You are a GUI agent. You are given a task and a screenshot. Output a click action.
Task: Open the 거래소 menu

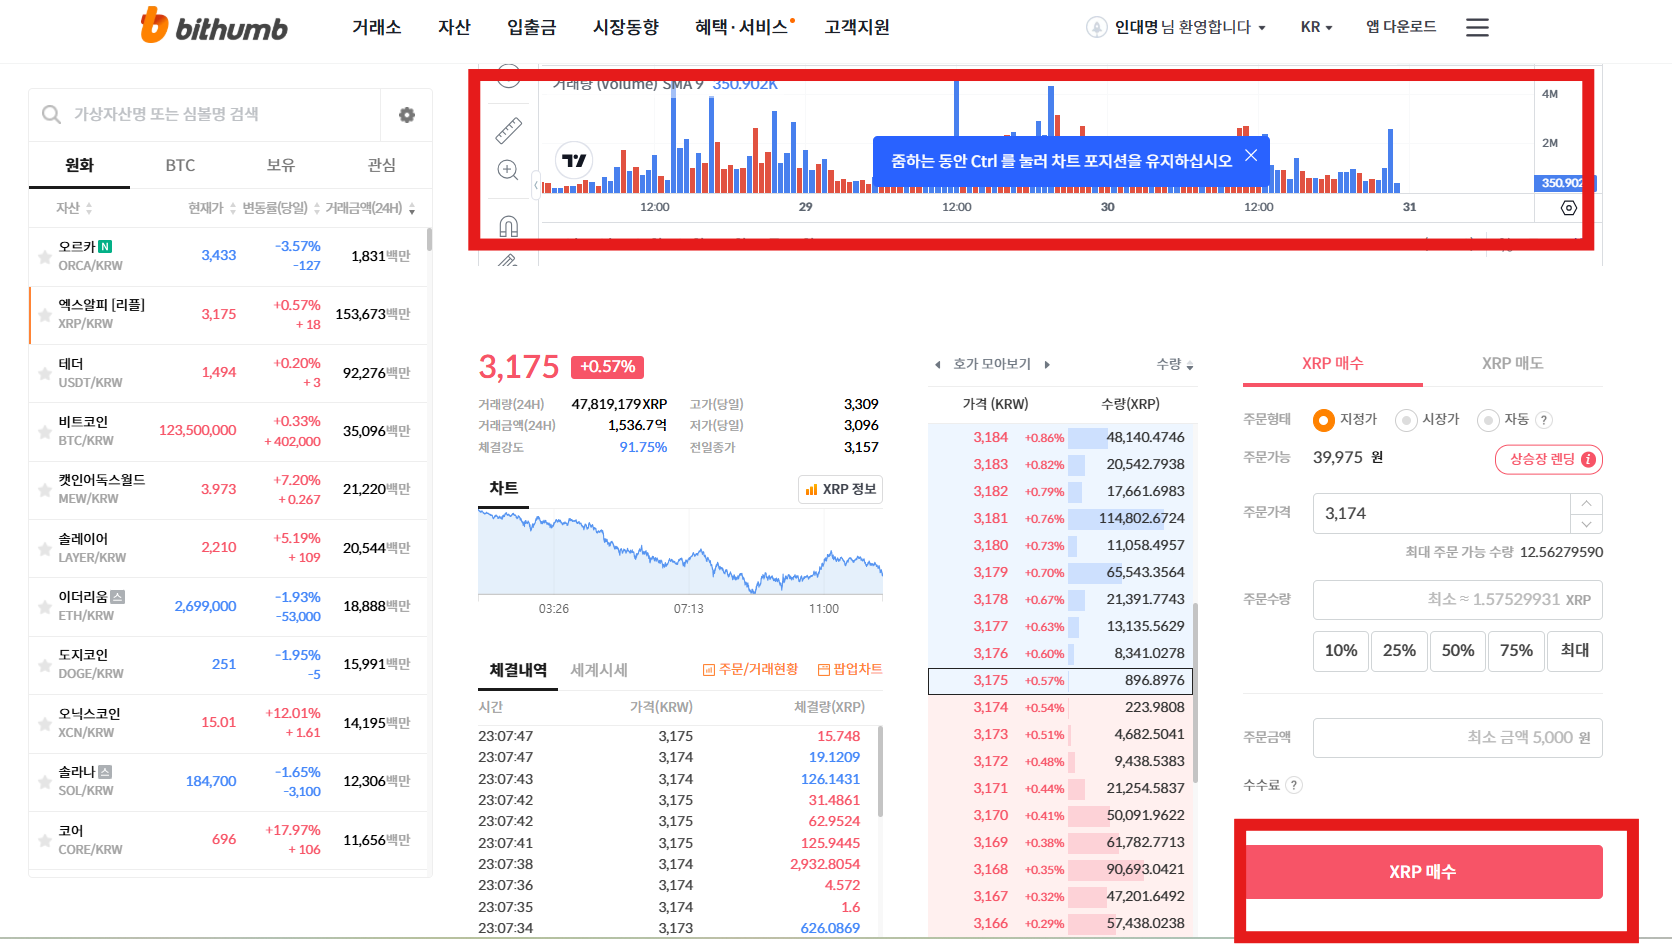(376, 27)
